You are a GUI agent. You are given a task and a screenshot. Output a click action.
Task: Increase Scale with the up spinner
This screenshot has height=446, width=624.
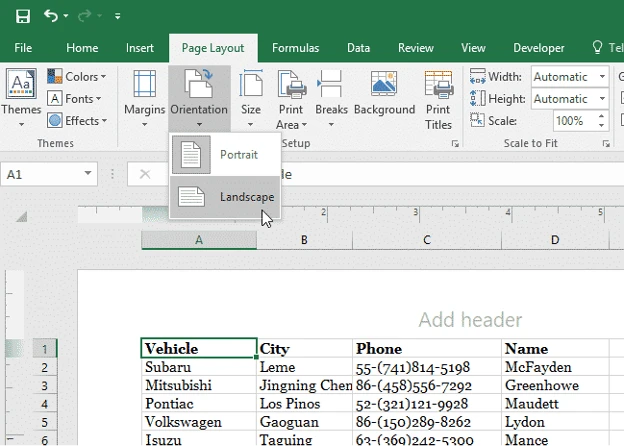601,116
